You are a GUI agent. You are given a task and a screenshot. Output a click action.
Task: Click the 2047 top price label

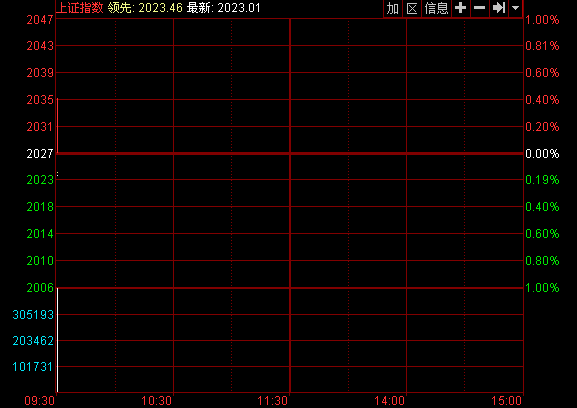(40, 19)
